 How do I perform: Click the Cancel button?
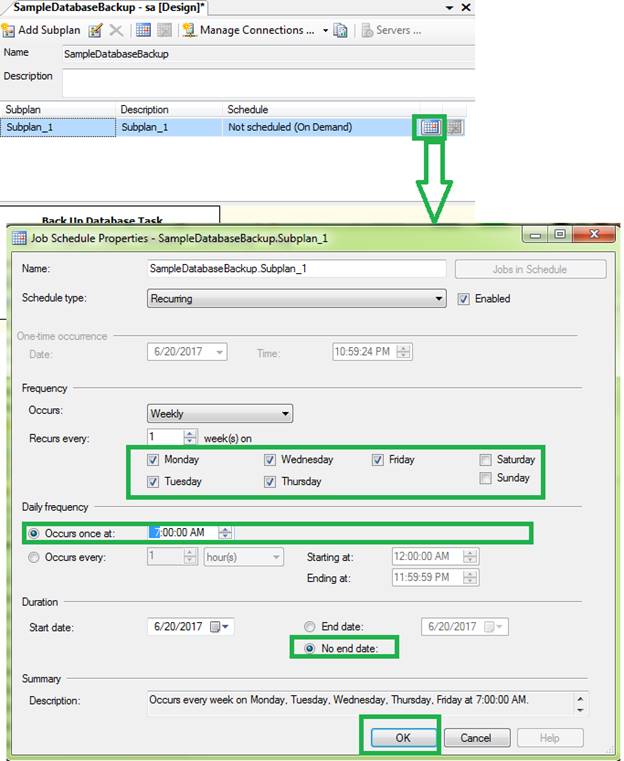point(476,738)
